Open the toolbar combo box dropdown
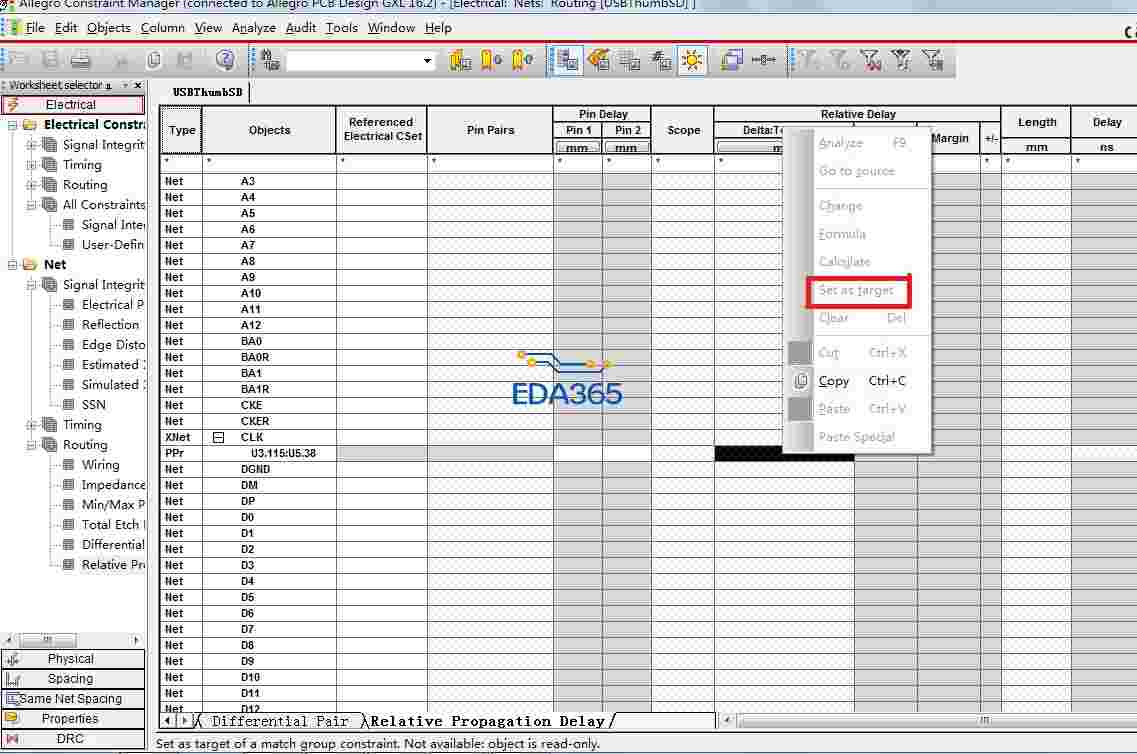Viewport: 1137px width, 754px height. (x=427, y=61)
